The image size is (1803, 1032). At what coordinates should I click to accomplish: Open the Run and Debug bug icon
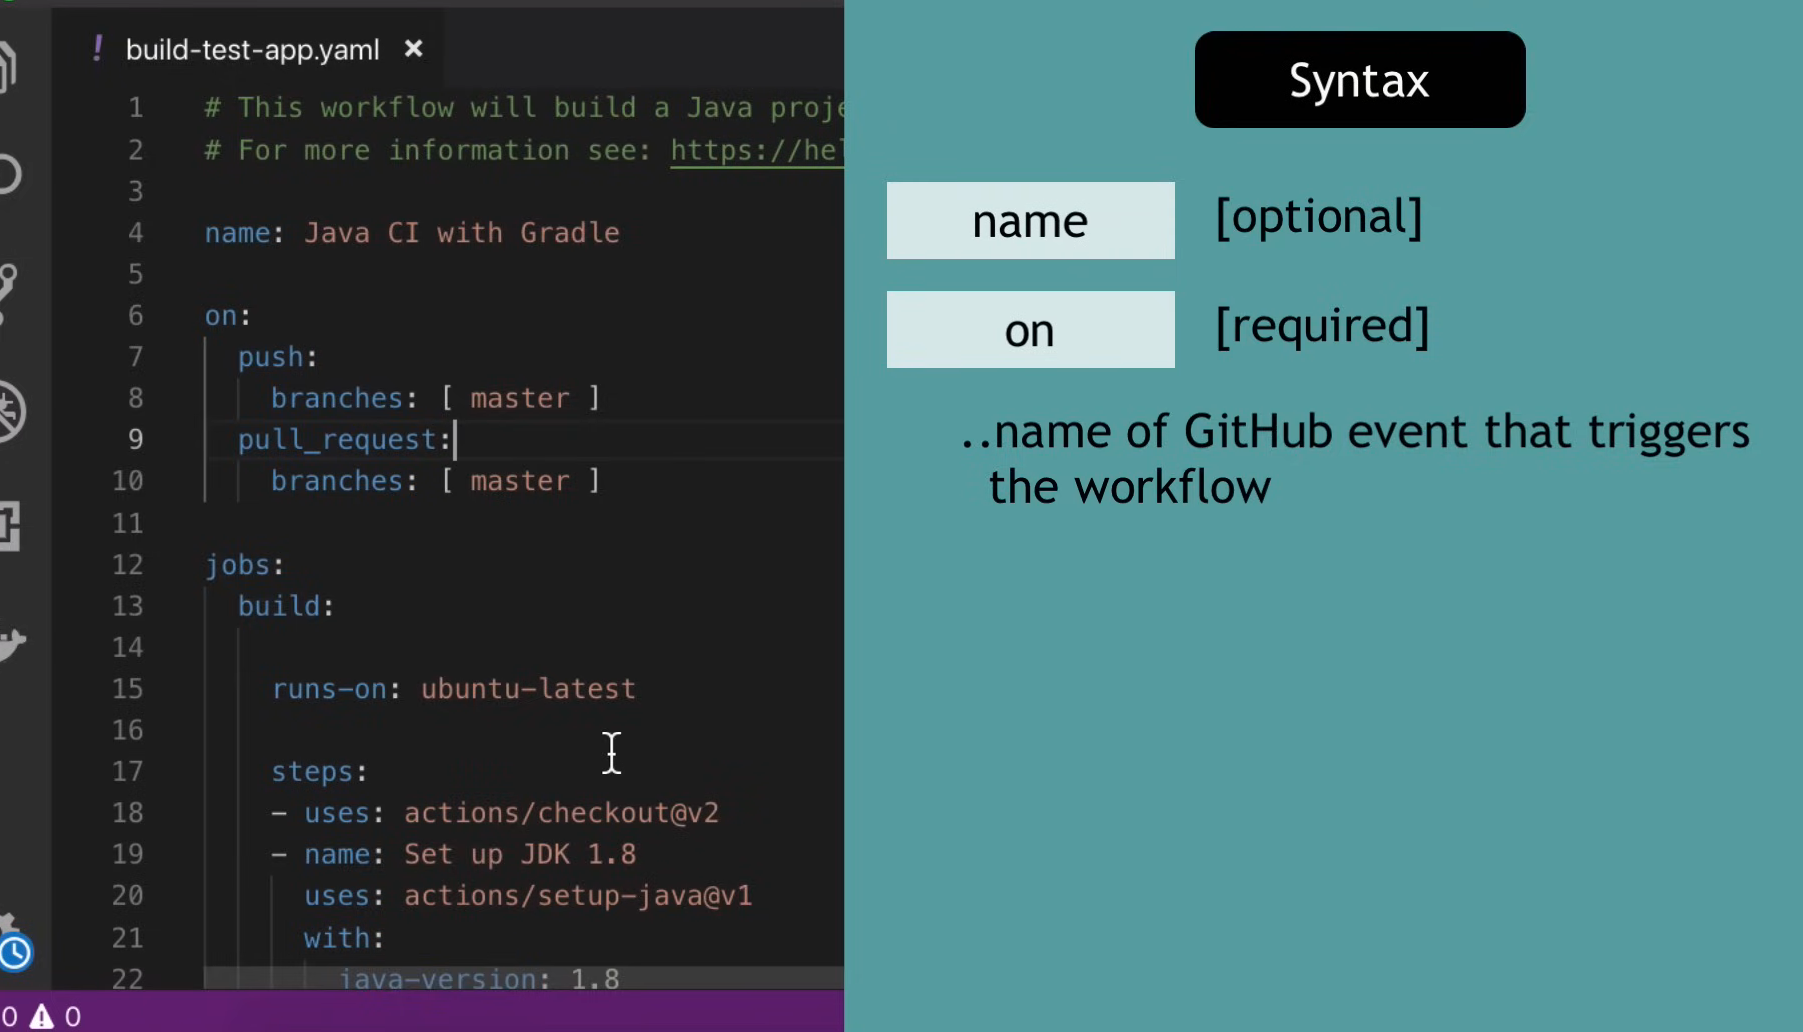(x=10, y=410)
